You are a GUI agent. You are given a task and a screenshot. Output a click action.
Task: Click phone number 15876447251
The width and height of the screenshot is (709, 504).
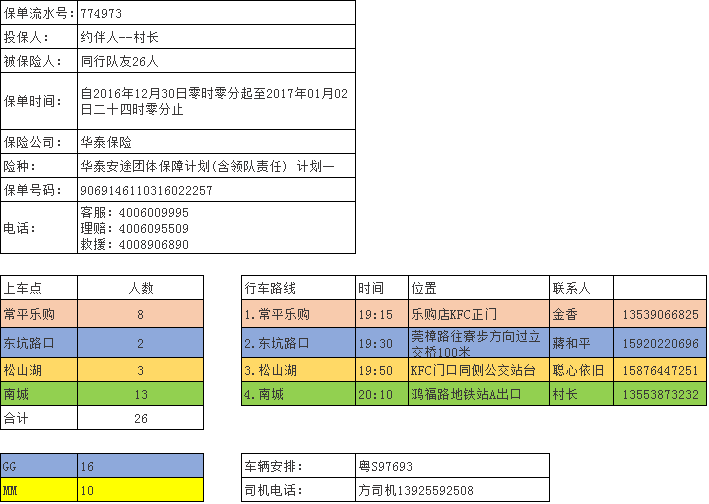click(659, 370)
